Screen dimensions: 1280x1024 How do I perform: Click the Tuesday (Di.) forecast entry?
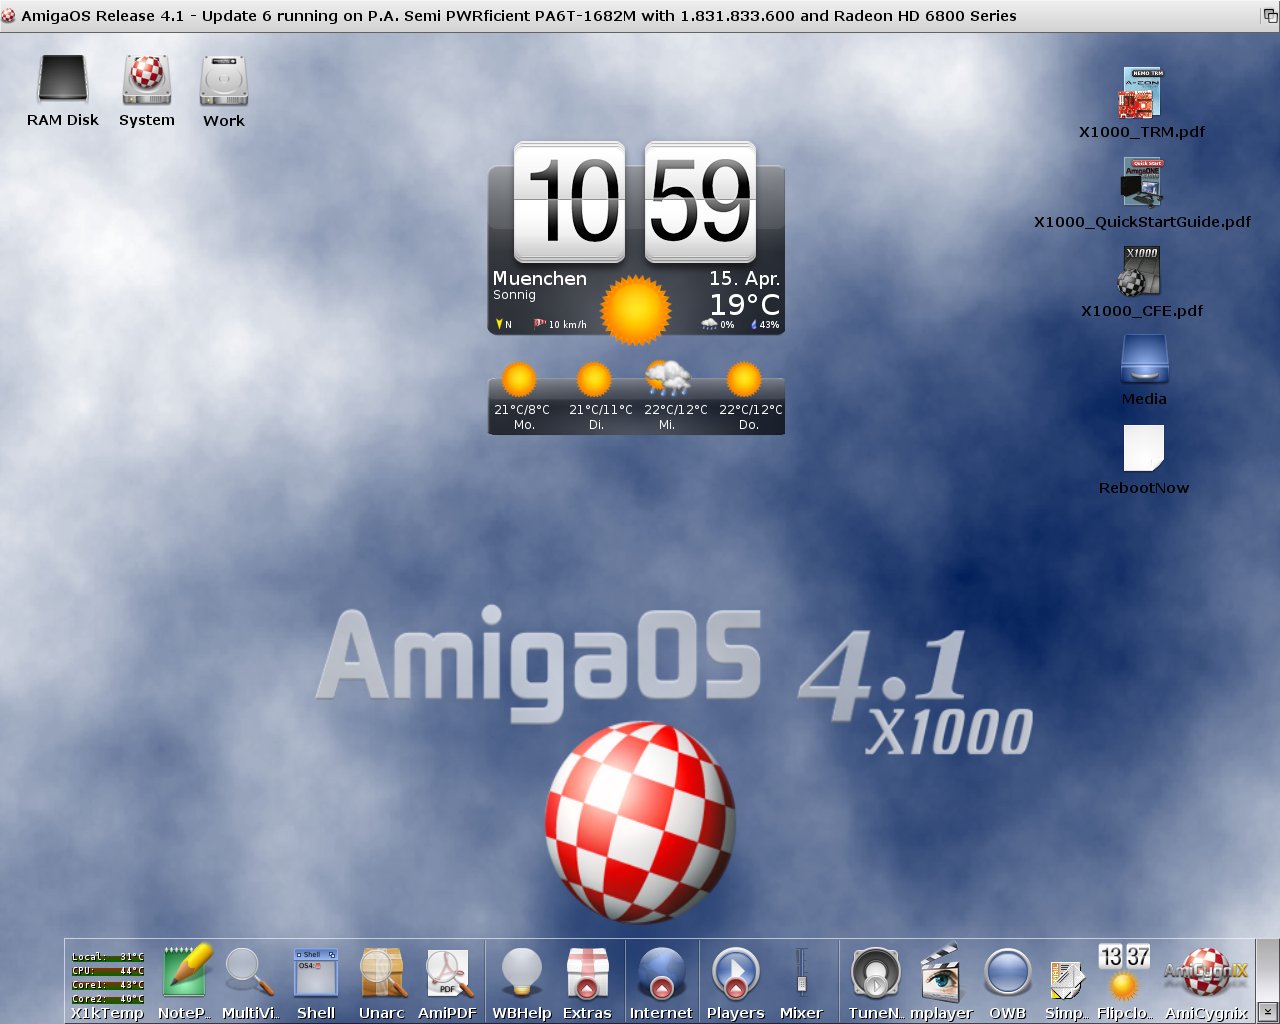600,398
